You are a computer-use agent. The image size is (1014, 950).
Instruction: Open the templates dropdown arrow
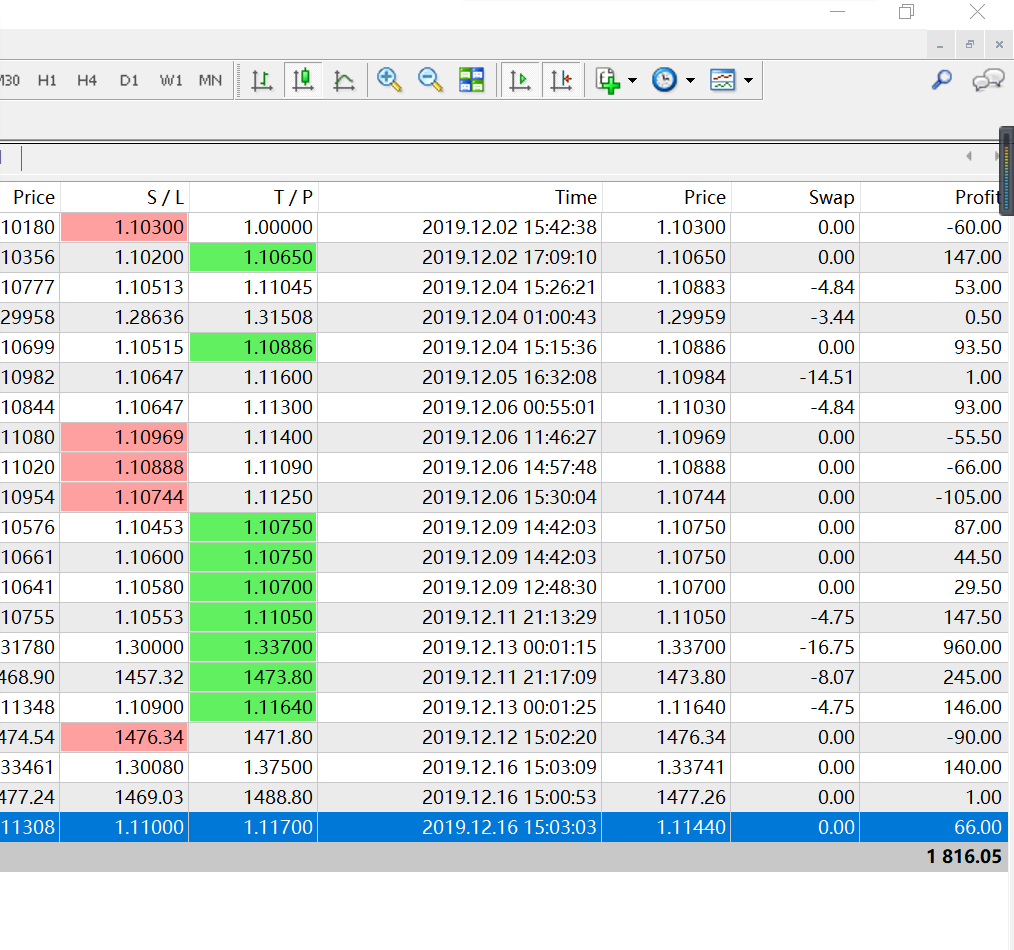click(748, 81)
